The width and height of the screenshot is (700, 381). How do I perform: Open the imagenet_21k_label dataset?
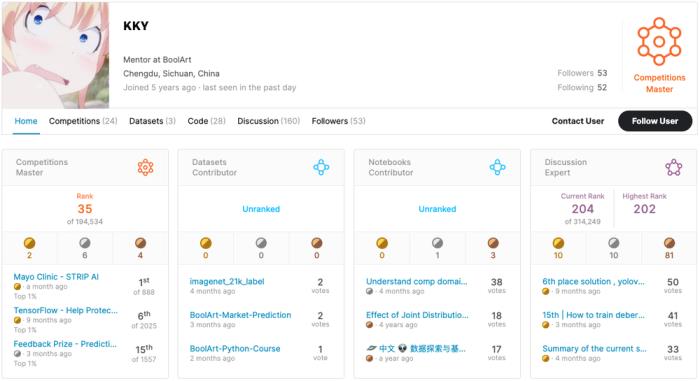tap(227, 281)
